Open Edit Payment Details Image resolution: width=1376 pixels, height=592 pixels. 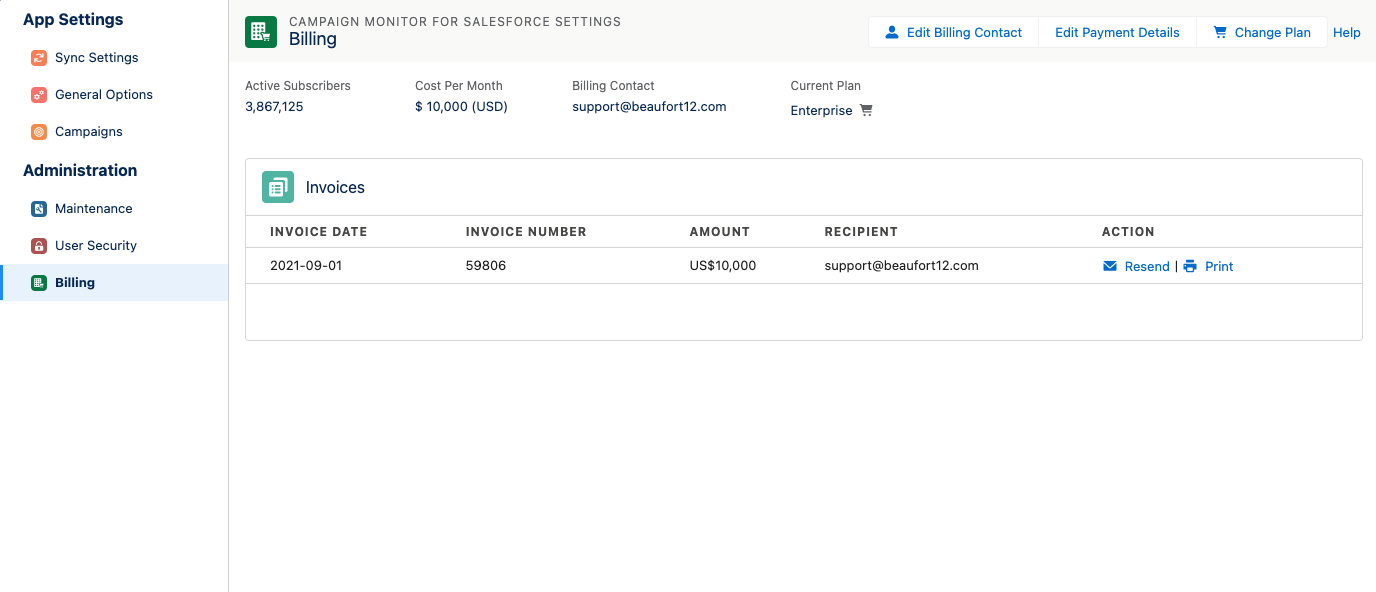[1117, 33]
